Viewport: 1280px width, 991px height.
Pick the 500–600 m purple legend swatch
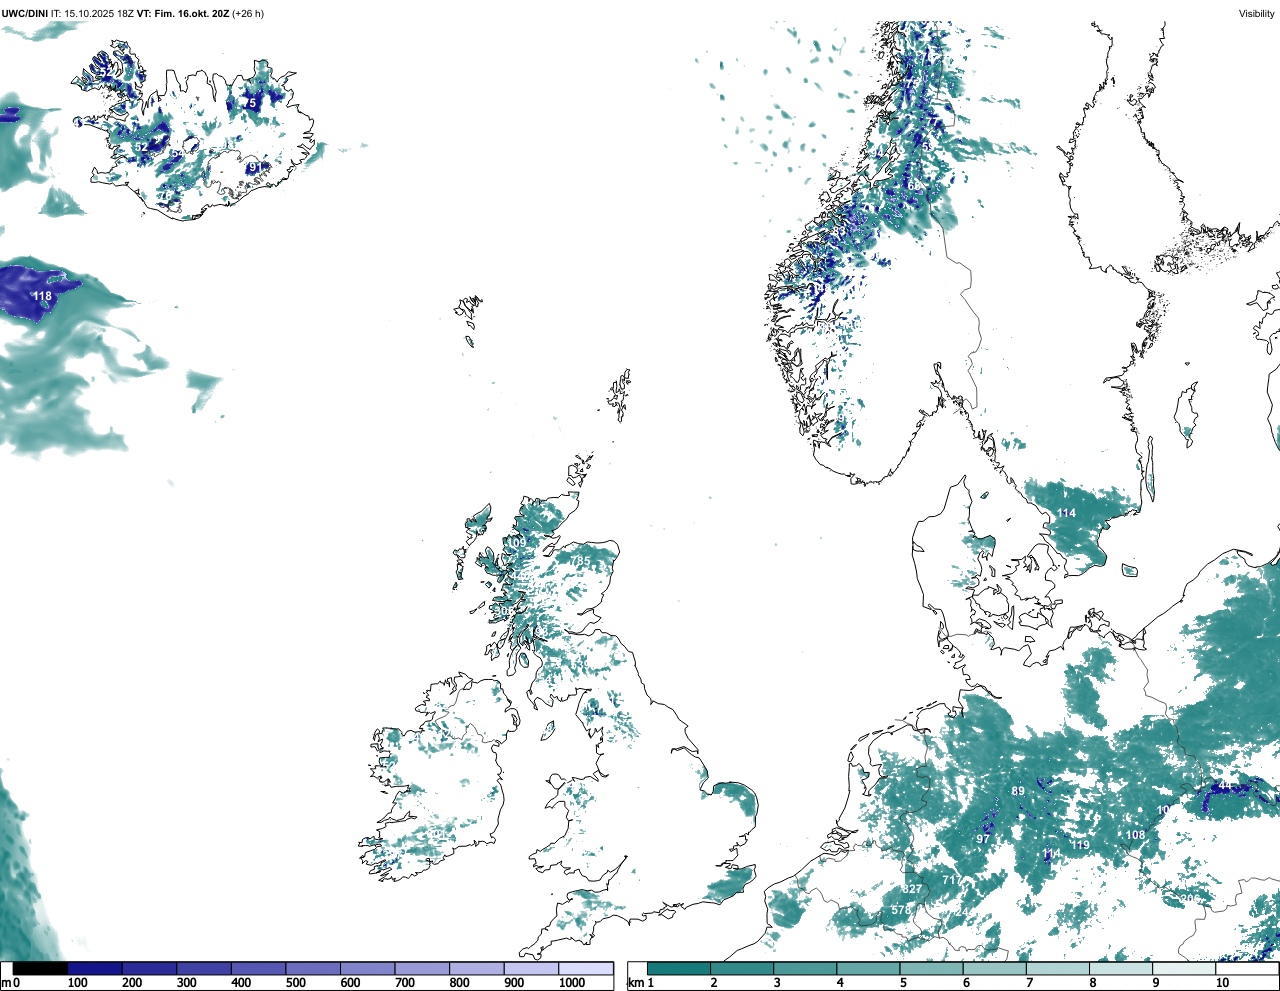(313, 968)
